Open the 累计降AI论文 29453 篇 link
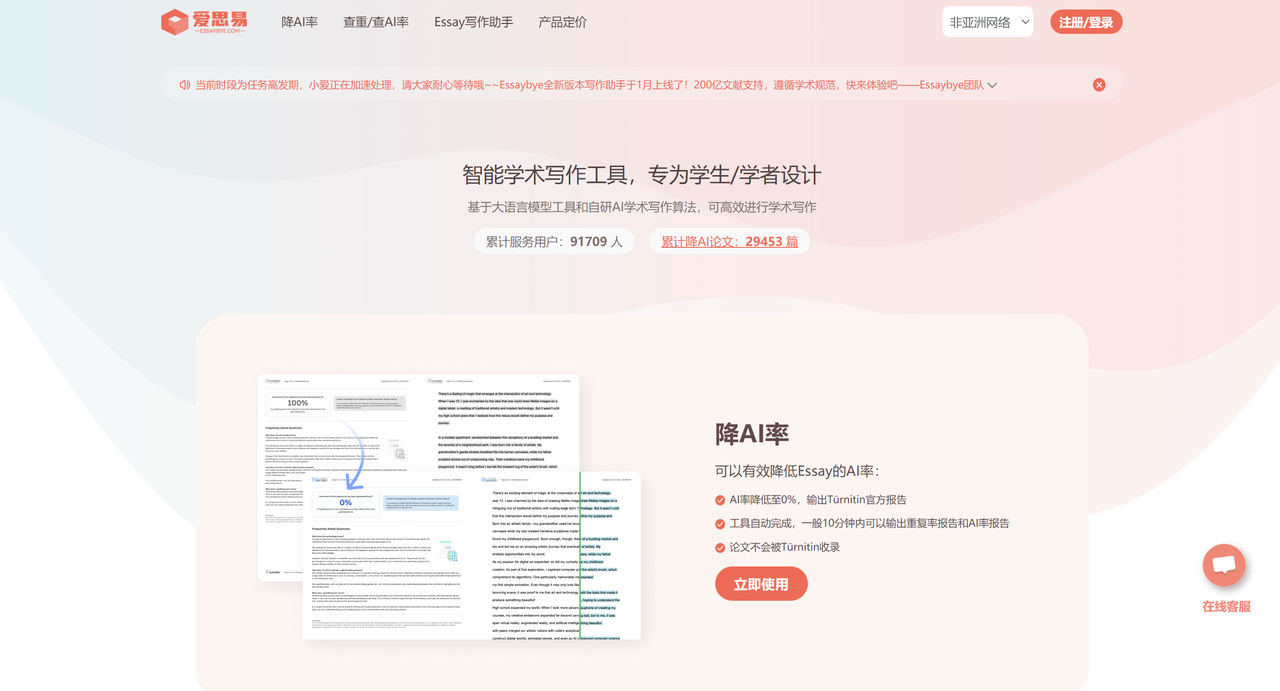This screenshot has height=691, width=1280. [729, 241]
